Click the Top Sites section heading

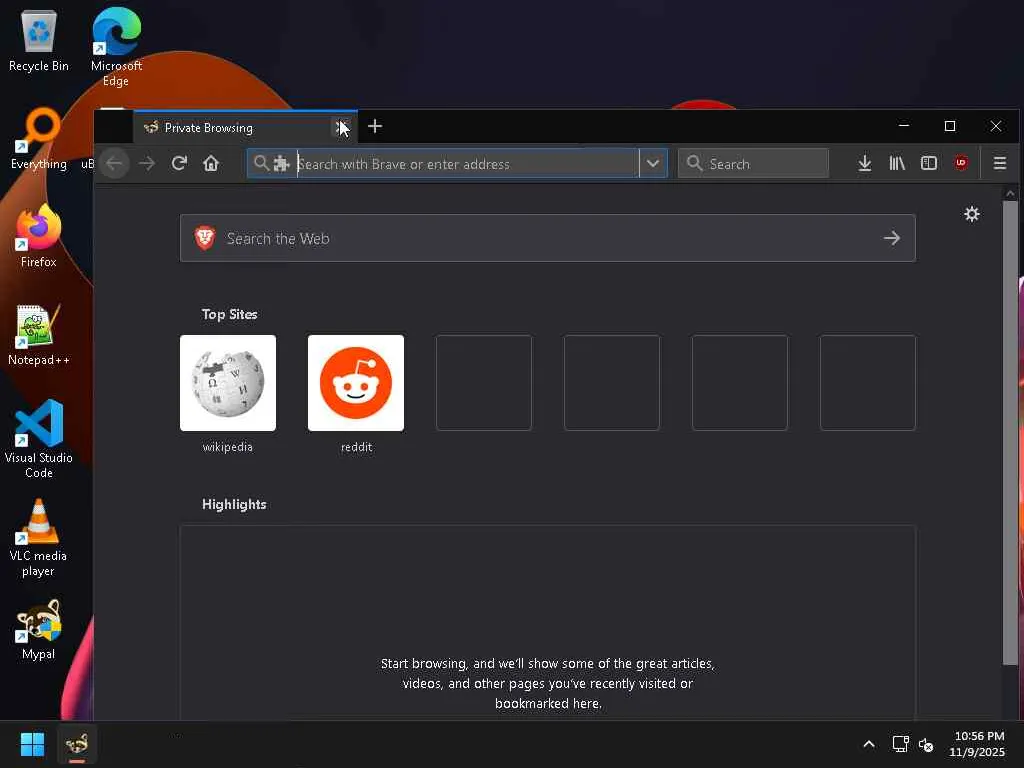tap(229, 314)
